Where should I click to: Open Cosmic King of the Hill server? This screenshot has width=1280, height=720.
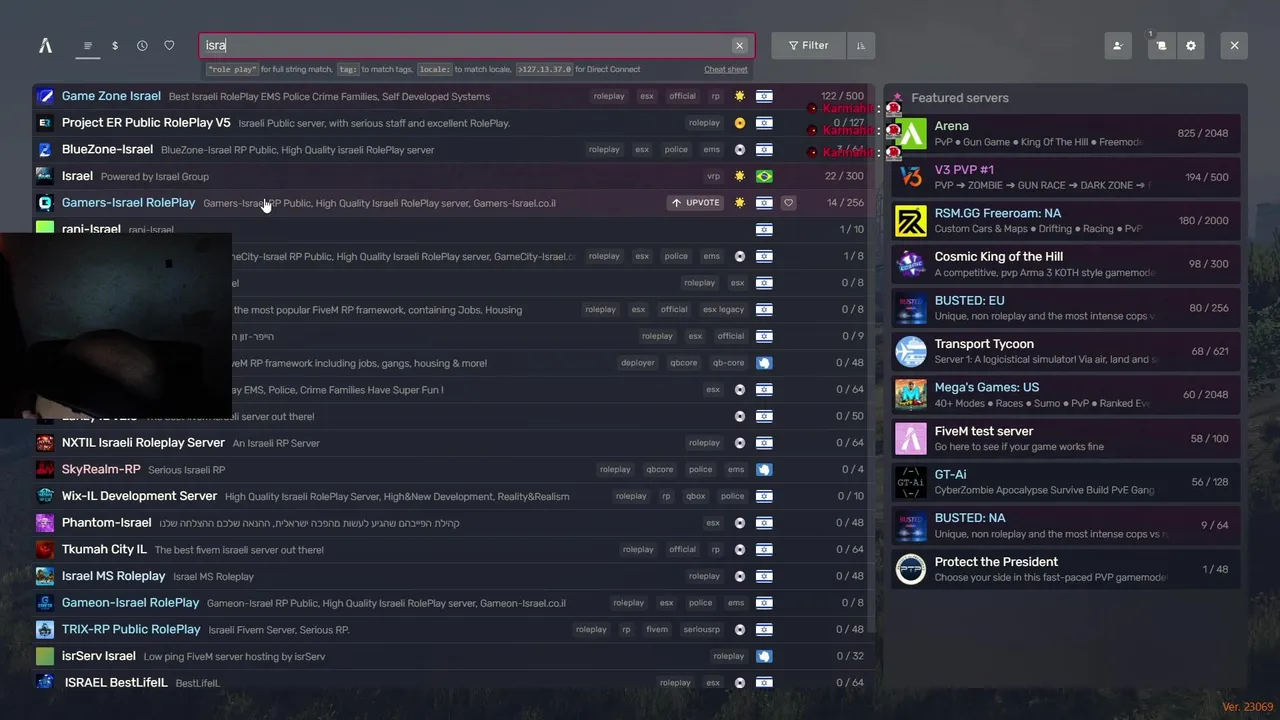coord(1066,264)
